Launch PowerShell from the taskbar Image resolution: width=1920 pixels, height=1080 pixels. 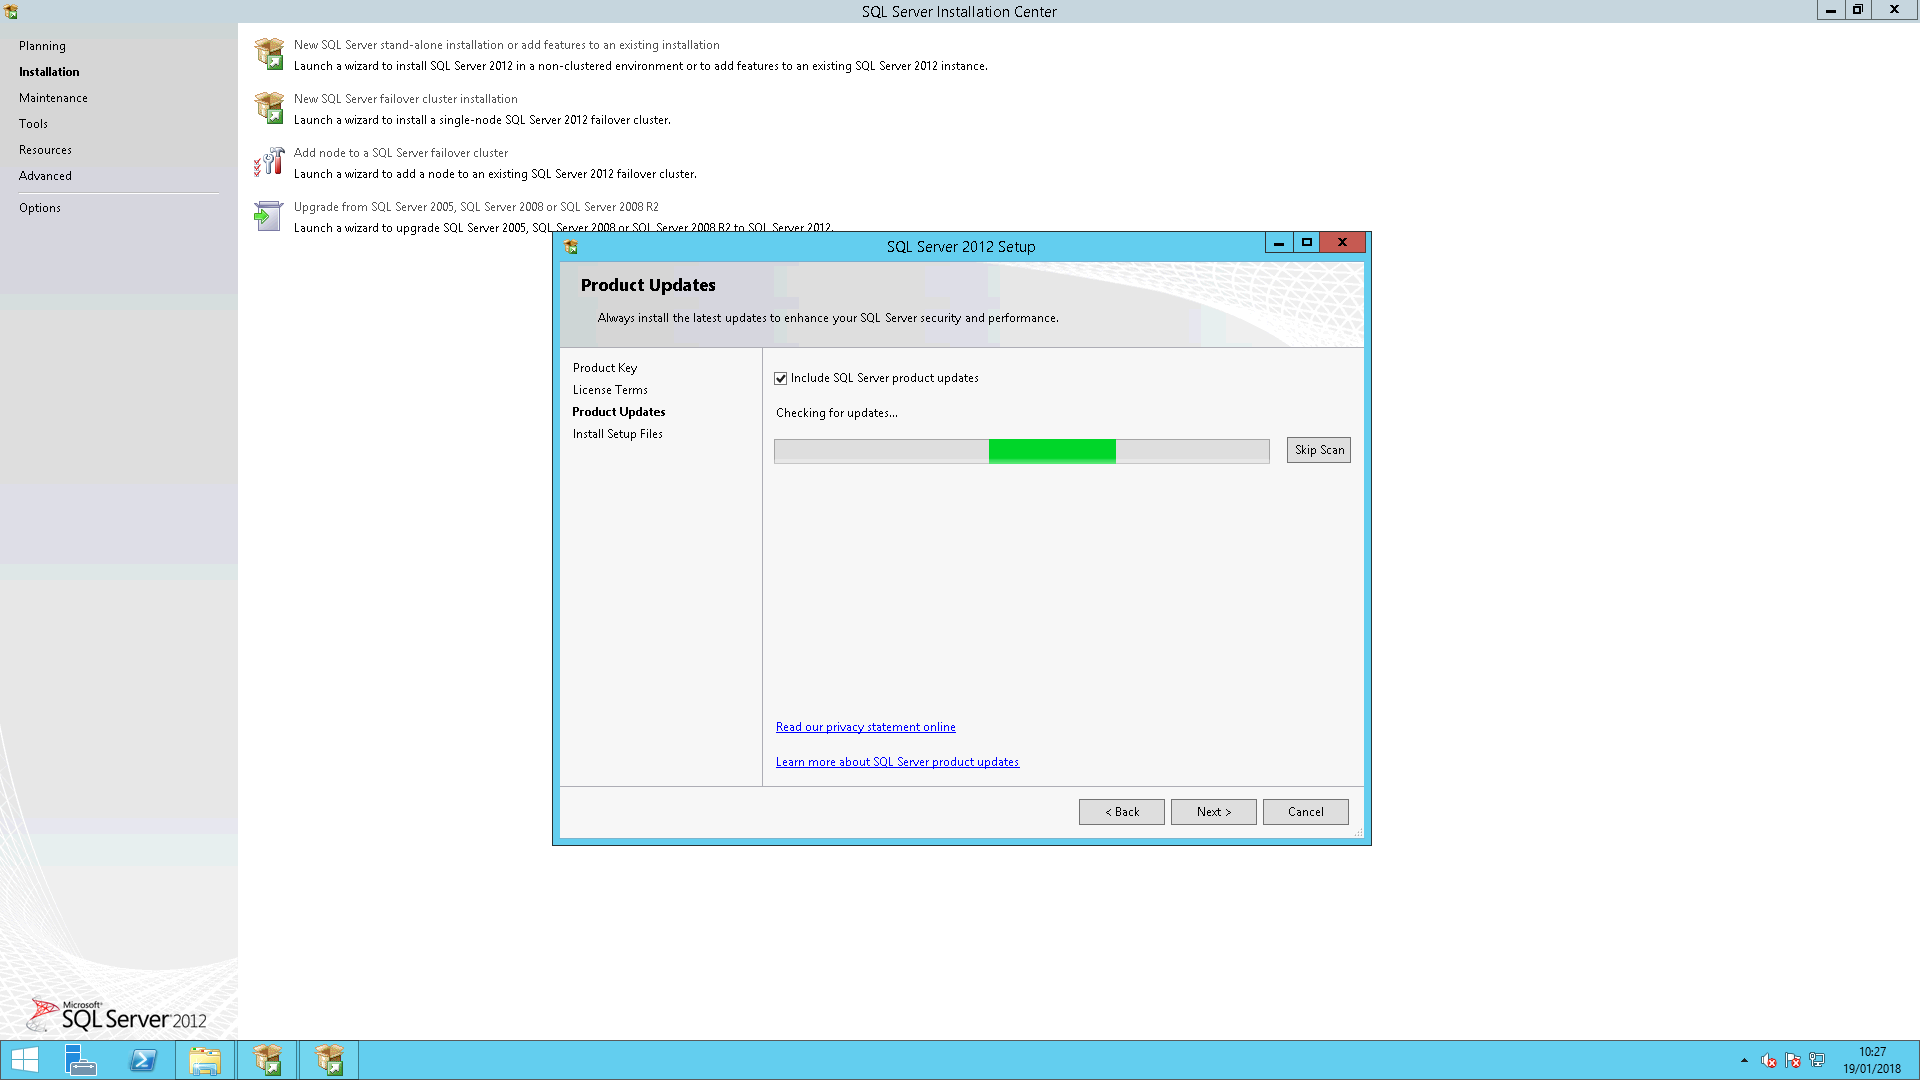[x=143, y=1060]
